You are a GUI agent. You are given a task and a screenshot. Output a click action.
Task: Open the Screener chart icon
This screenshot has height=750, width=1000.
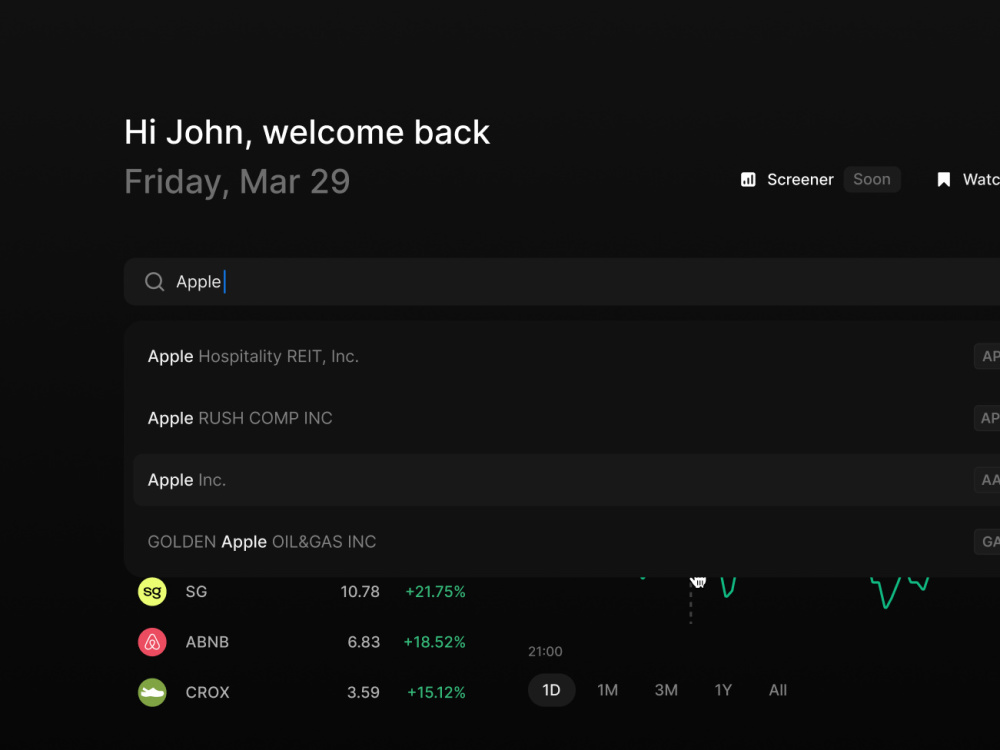tap(748, 180)
